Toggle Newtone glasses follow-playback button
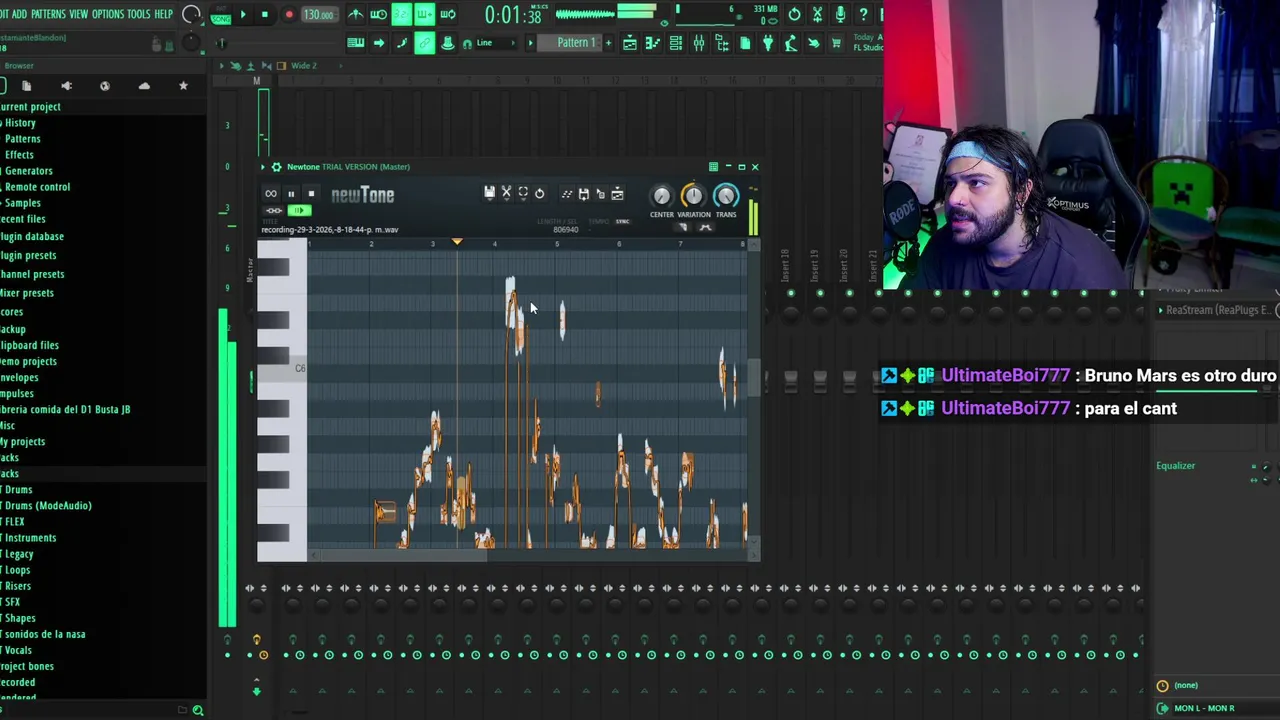The height and width of the screenshot is (720, 1280). click(274, 210)
